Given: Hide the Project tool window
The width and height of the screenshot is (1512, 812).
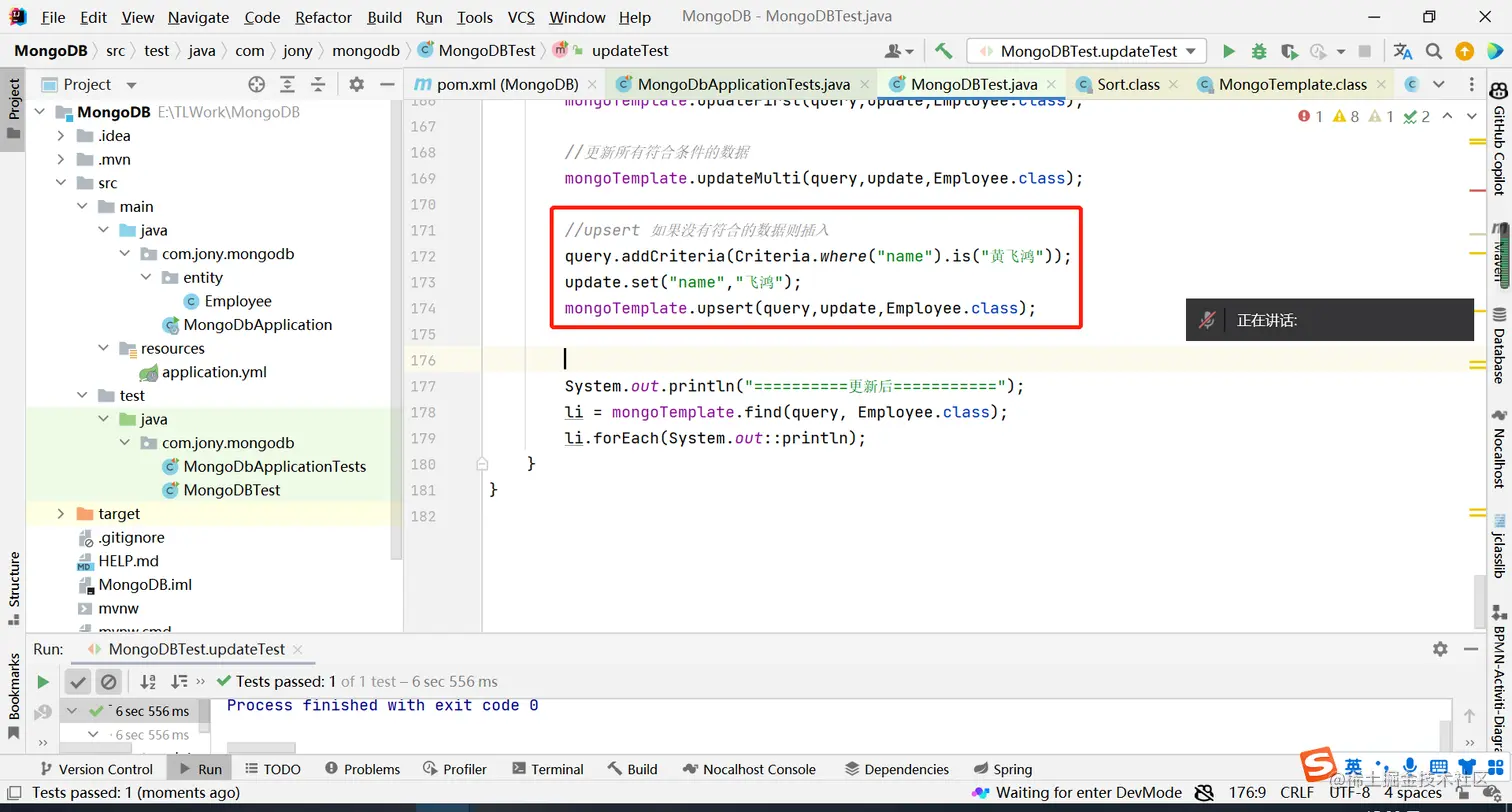Looking at the screenshot, I should click(x=387, y=84).
